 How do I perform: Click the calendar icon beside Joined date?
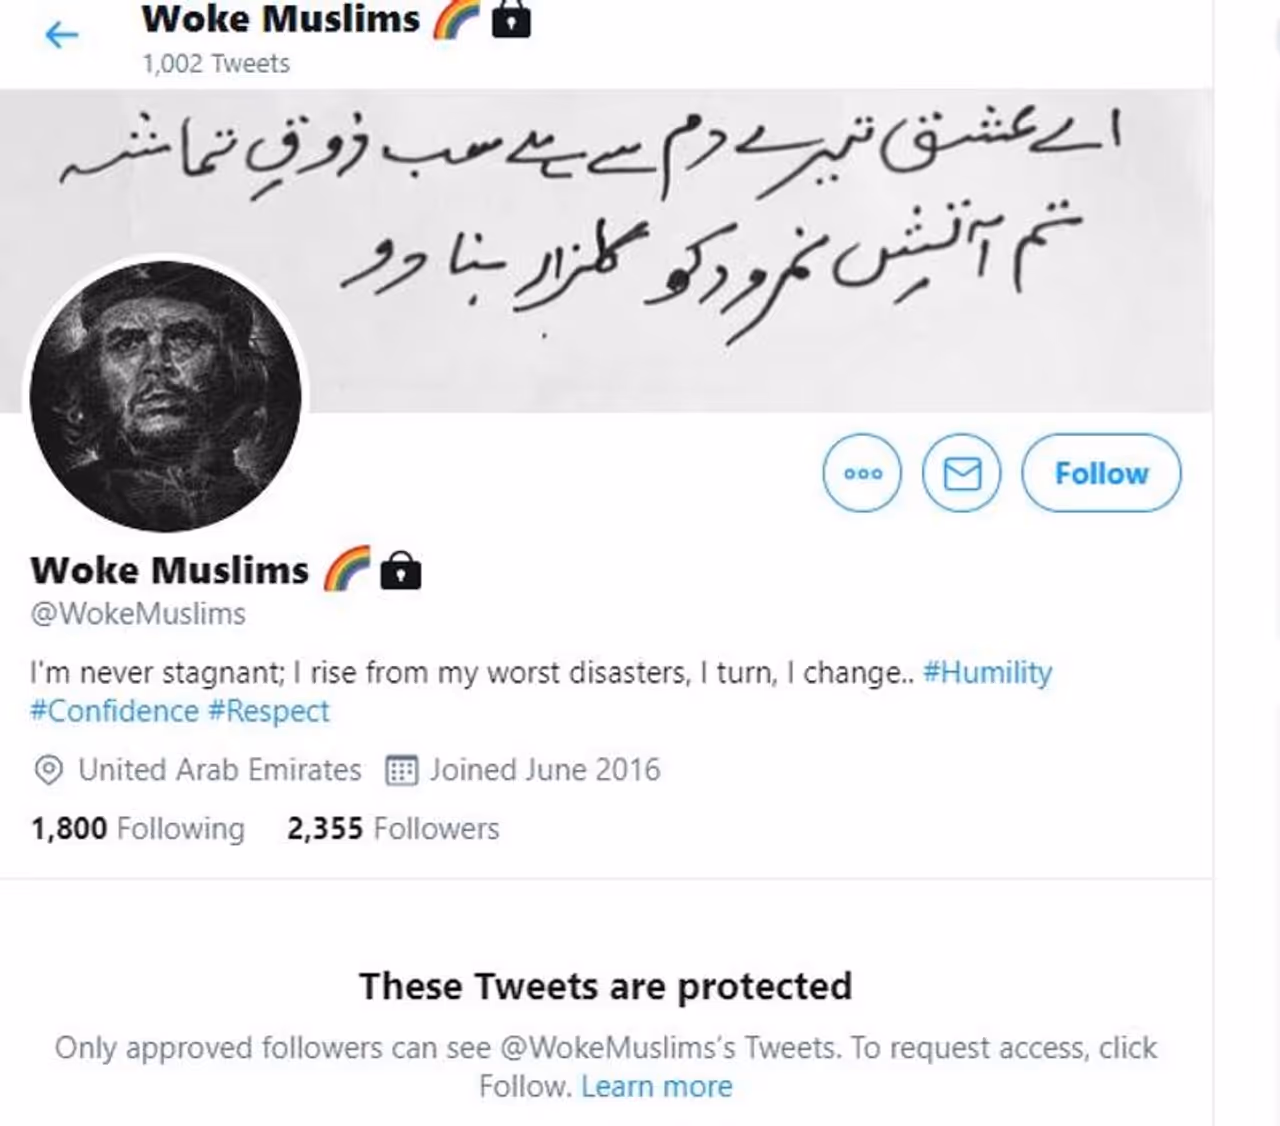click(402, 770)
